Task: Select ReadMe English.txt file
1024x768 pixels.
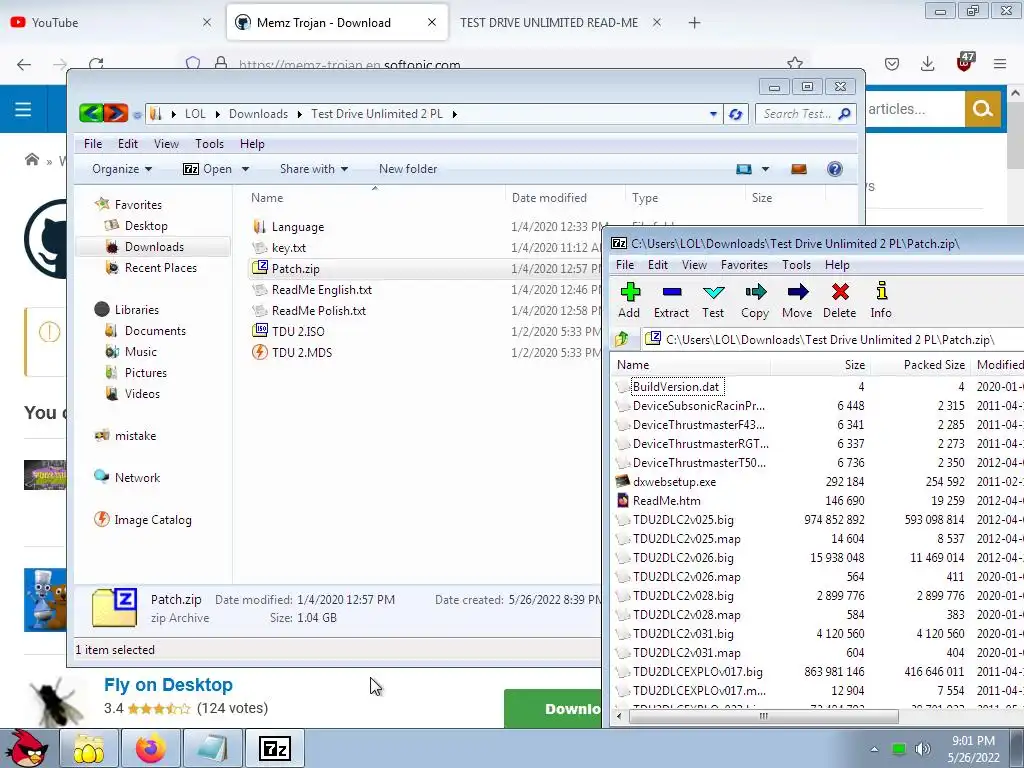Action: (x=321, y=290)
